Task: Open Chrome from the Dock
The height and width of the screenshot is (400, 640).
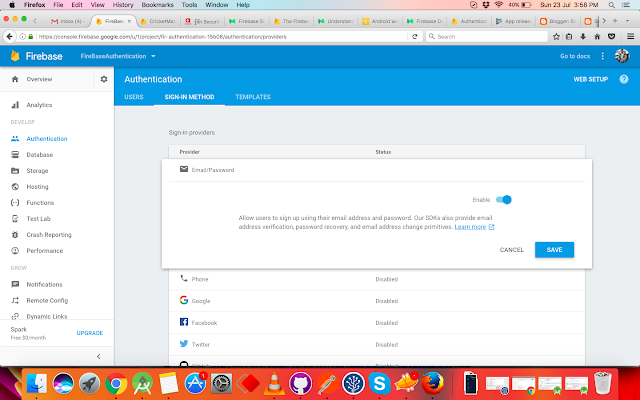Action: click(x=116, y=384)
